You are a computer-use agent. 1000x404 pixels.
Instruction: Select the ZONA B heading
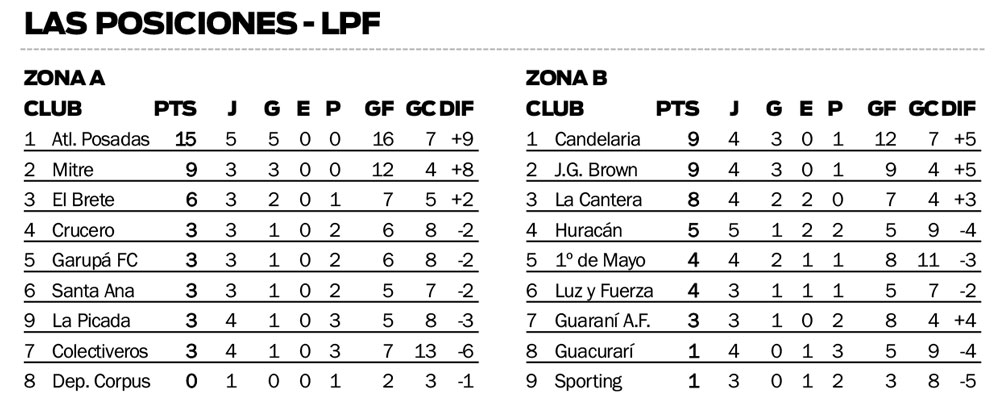point(566,78)
